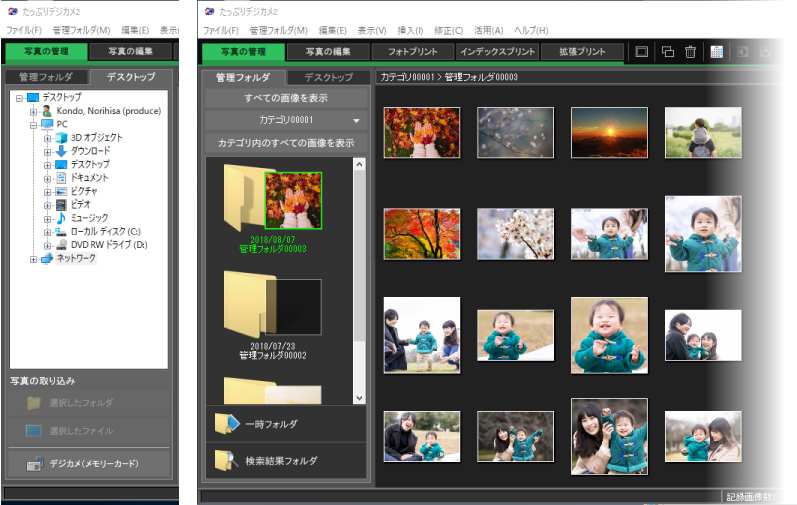Switch to the 写真の編集 tab
The image size is (797, 505).
tap(328, 52)
